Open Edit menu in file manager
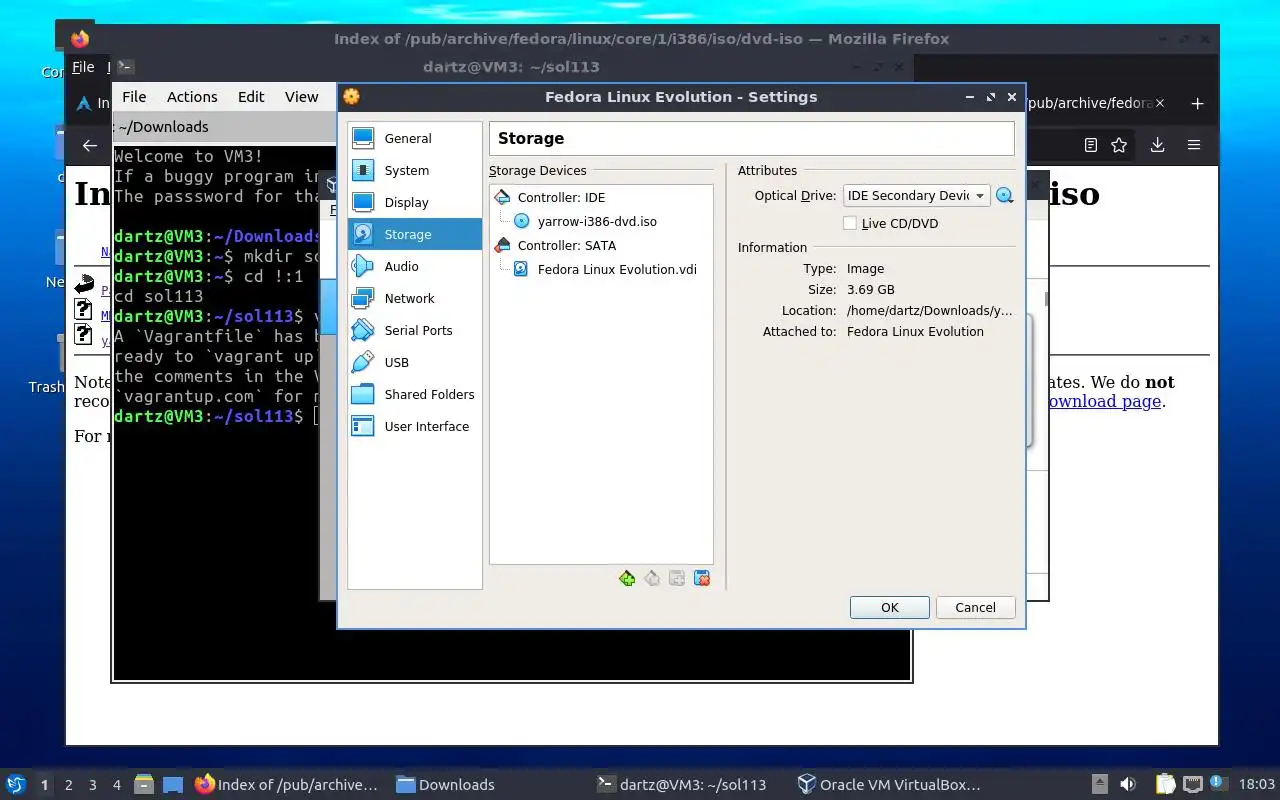This screenshot has height=800, width=1280. click(251, 97)
